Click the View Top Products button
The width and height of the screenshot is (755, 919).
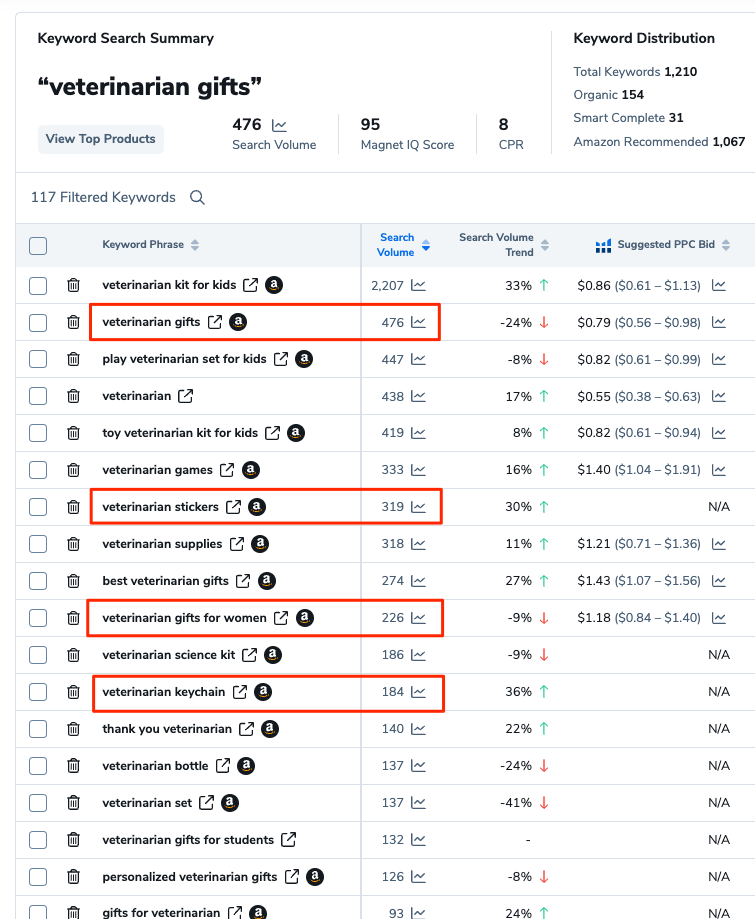100,139
